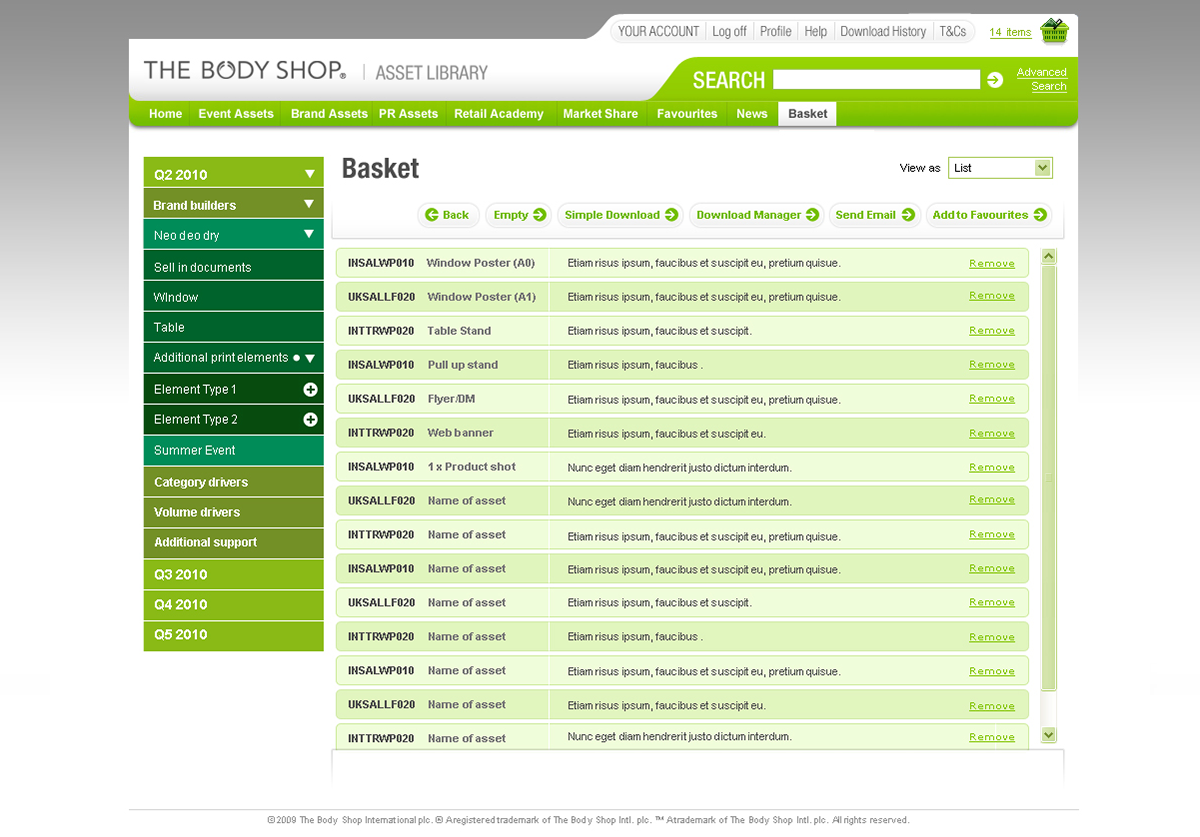Image resolution: width=1200 pixels, height=837 pixels.
Task: Open the View as List dropdown
Action: (x=1000, y=168)
